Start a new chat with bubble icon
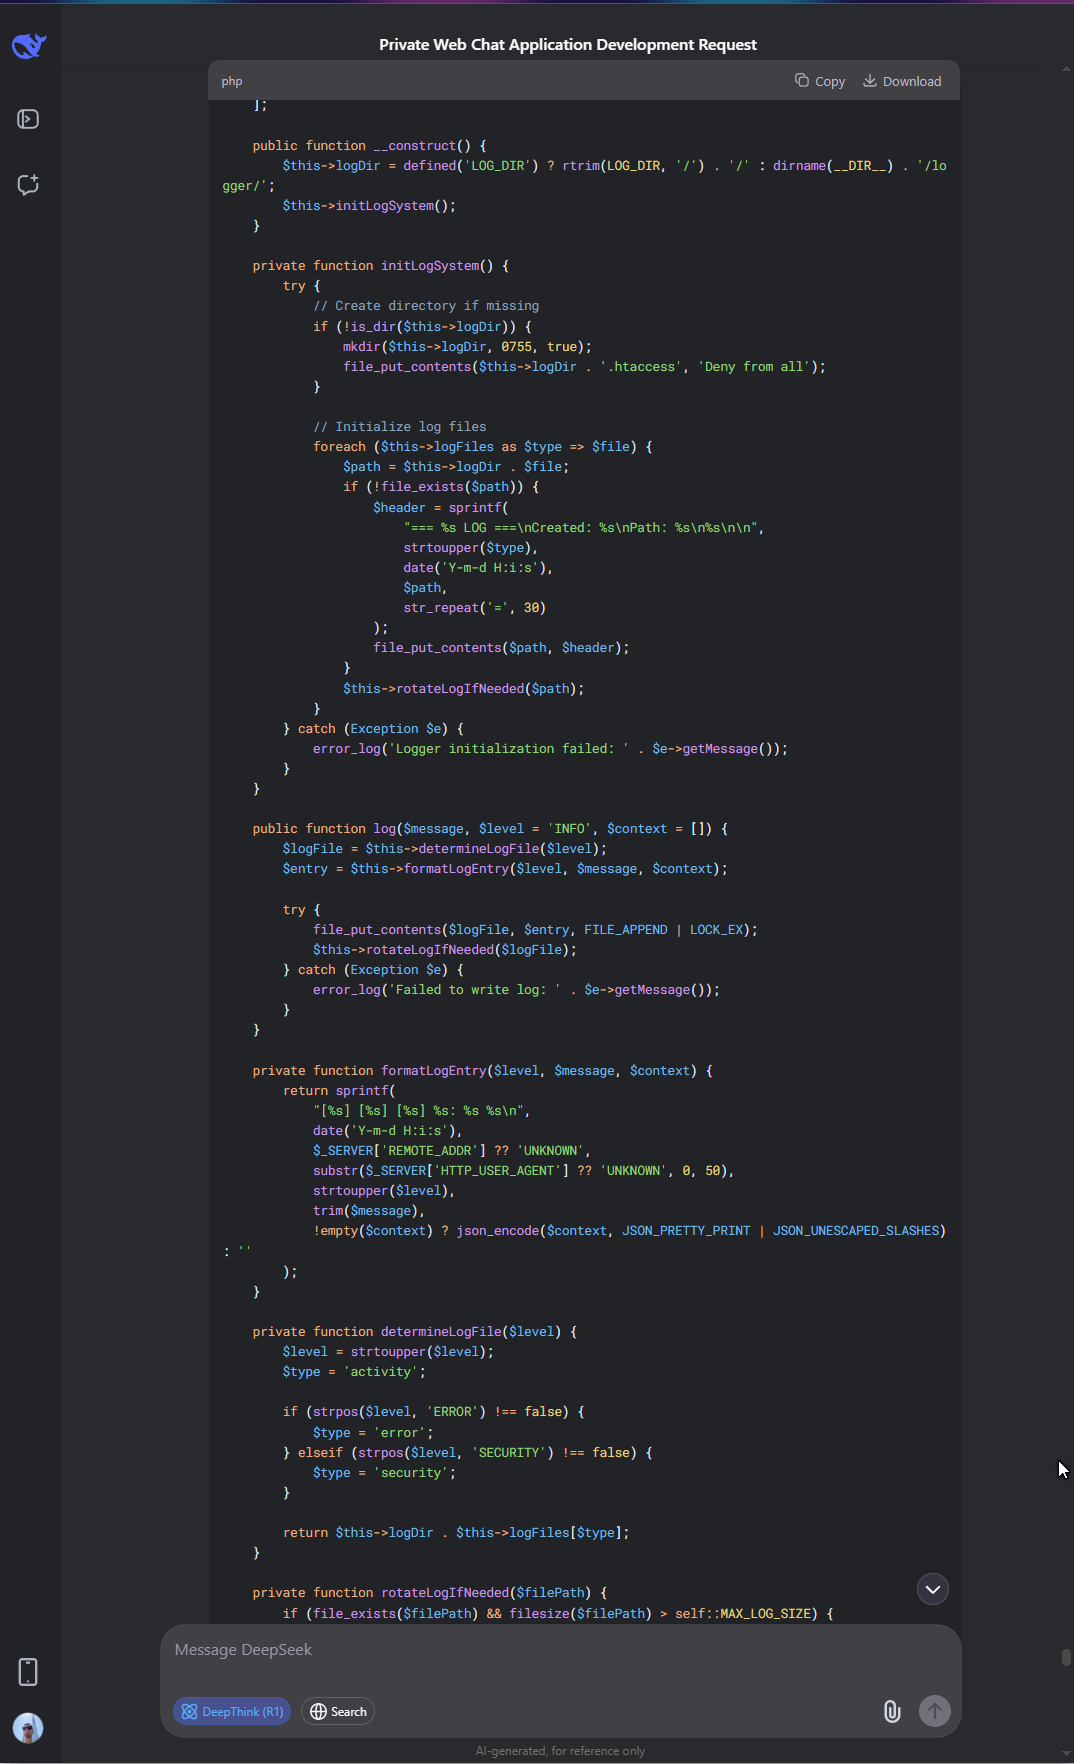The image size is (1074, 1764). pos(28,185)
